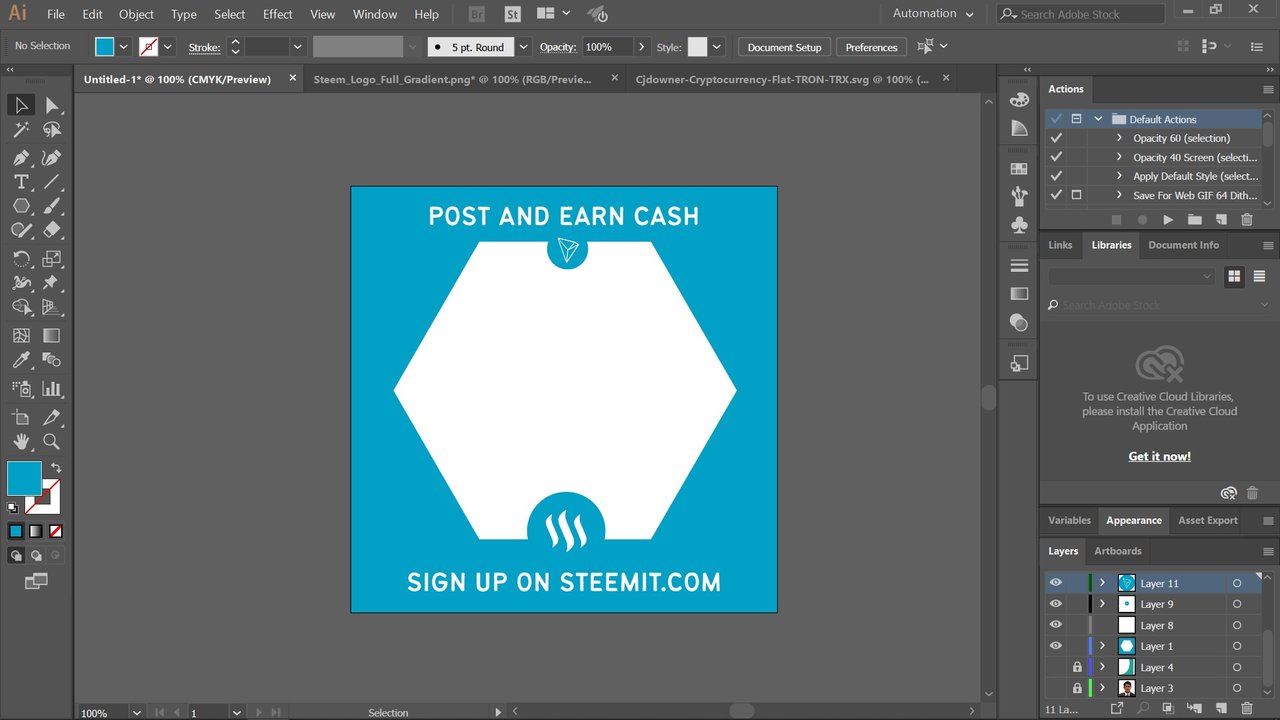
Task: Open the 5 pt. Round brush dropdown
Action: tap(523, 47)
